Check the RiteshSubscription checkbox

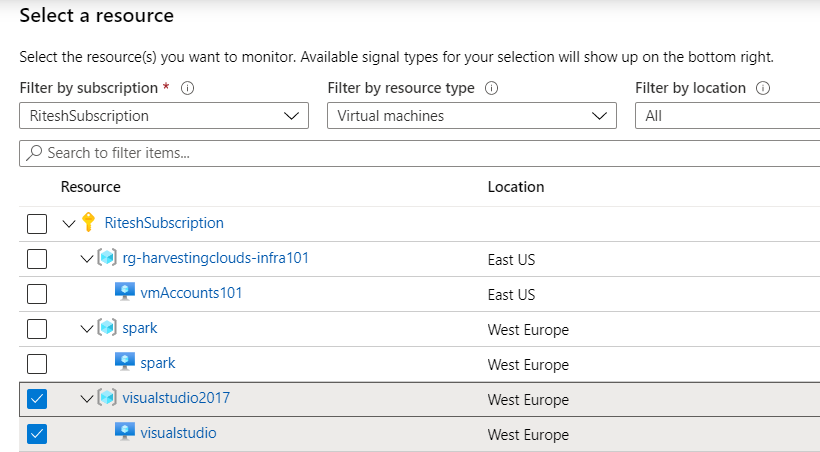click(37, 224)
